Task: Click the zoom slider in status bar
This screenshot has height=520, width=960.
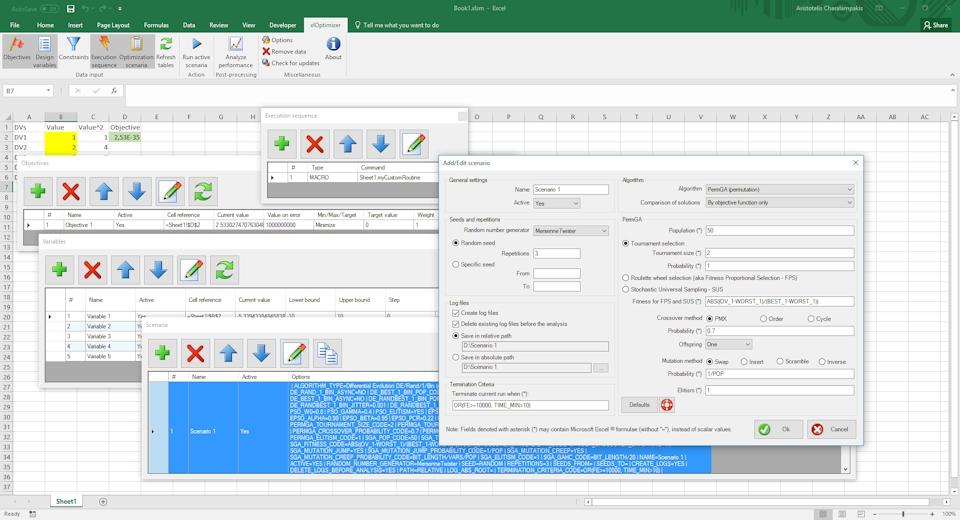Action: [903, 514]
